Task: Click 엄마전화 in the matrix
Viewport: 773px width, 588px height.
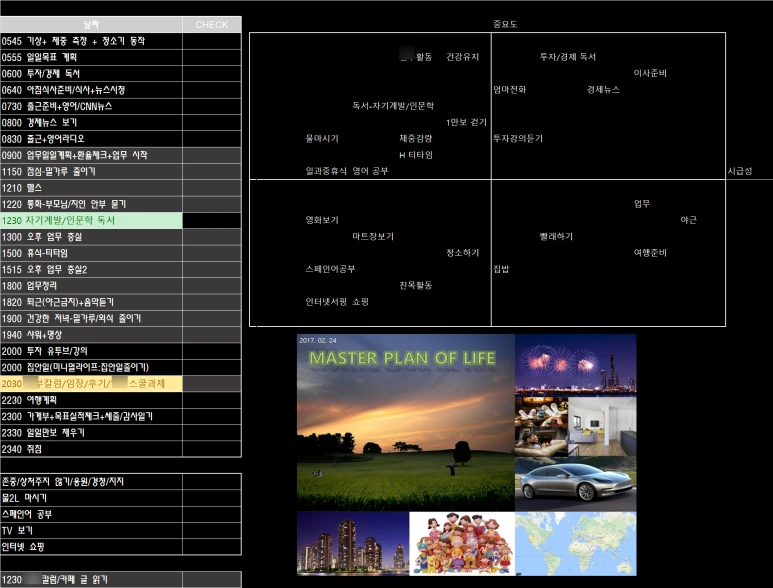Action: 510,89
